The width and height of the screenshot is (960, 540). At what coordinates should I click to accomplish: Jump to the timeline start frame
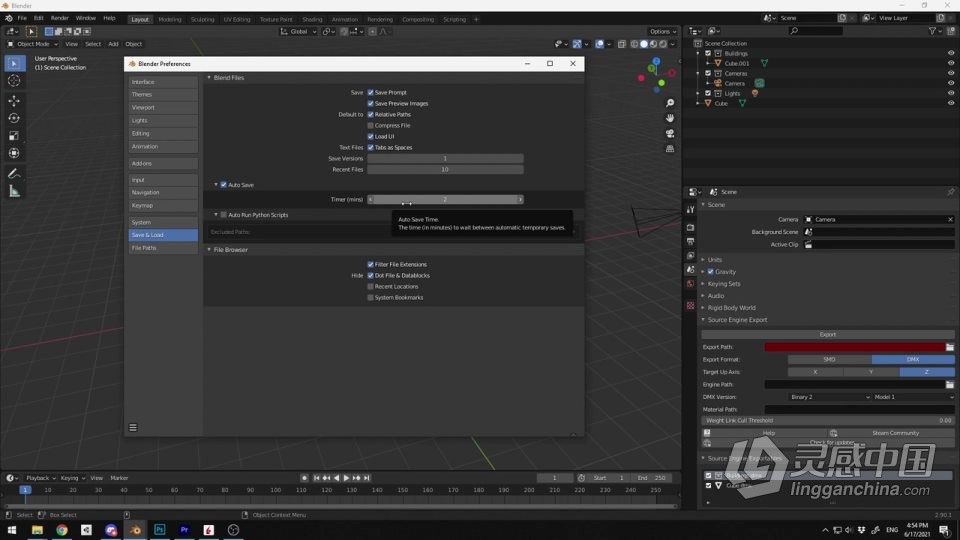click(317, 478)
